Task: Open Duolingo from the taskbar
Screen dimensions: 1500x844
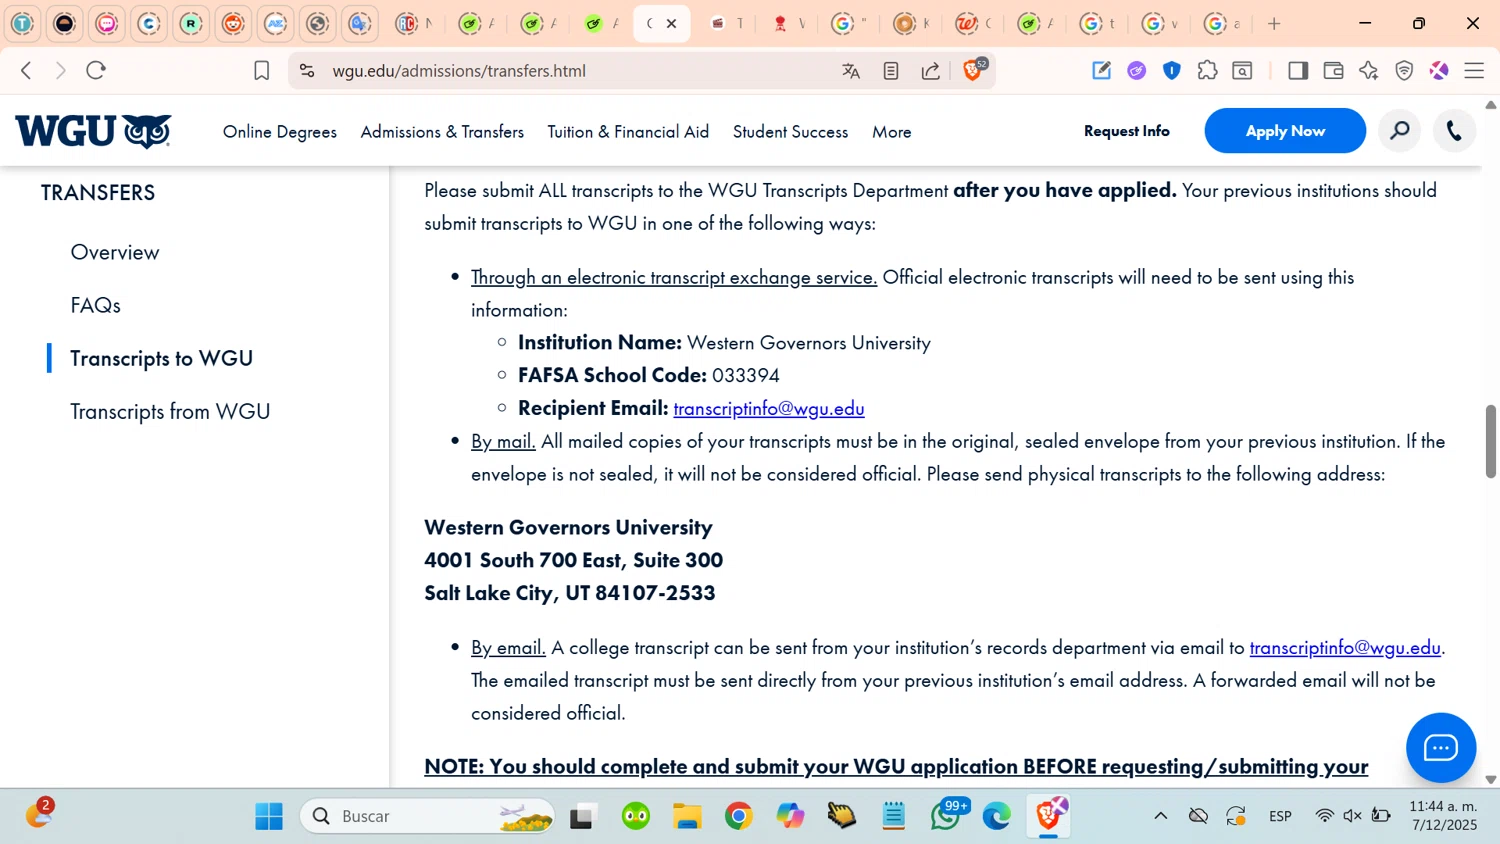Action: (636, 816)
